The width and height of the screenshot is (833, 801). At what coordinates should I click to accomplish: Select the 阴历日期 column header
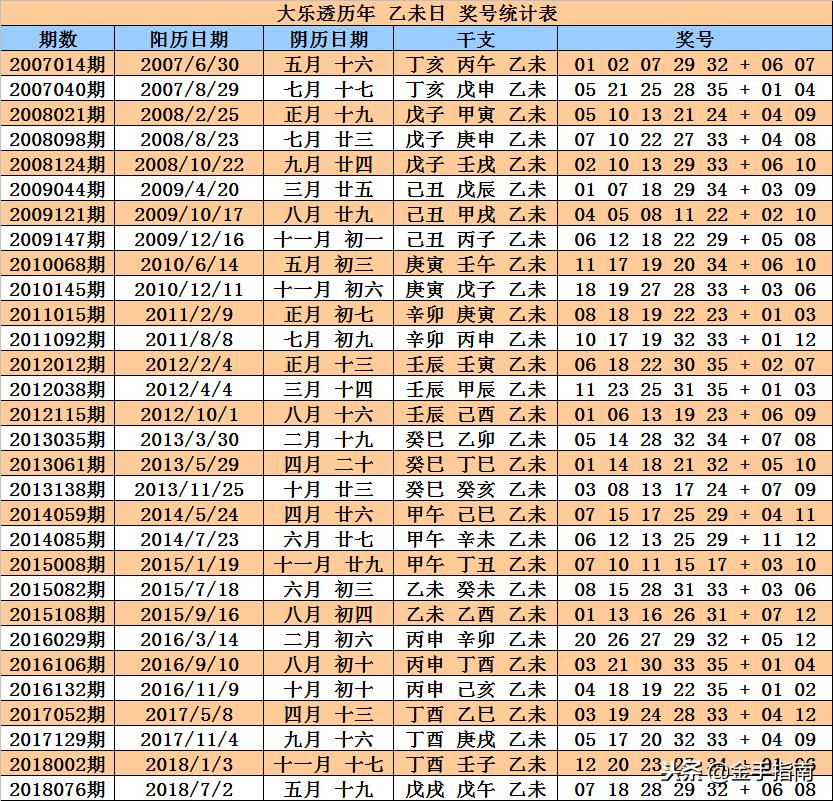pos(328,39)
